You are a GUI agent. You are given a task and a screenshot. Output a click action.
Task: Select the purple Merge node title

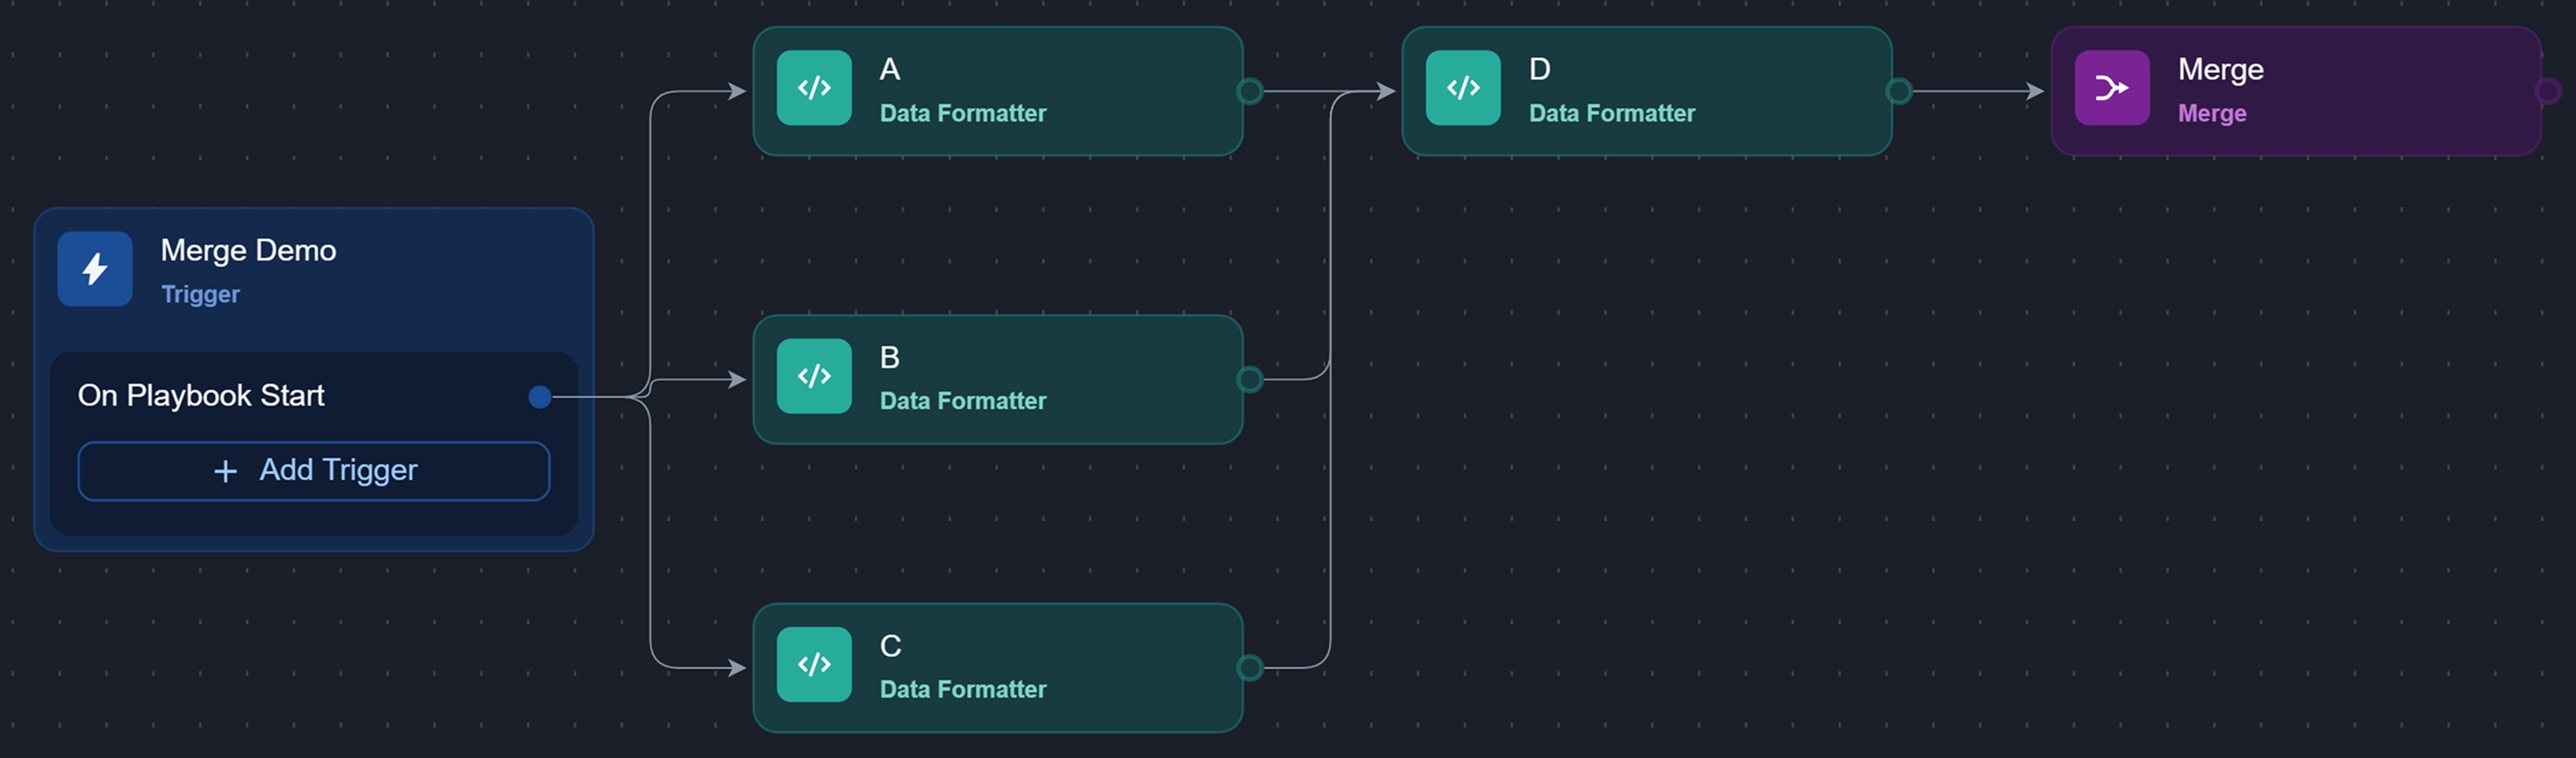(2220, 69)
